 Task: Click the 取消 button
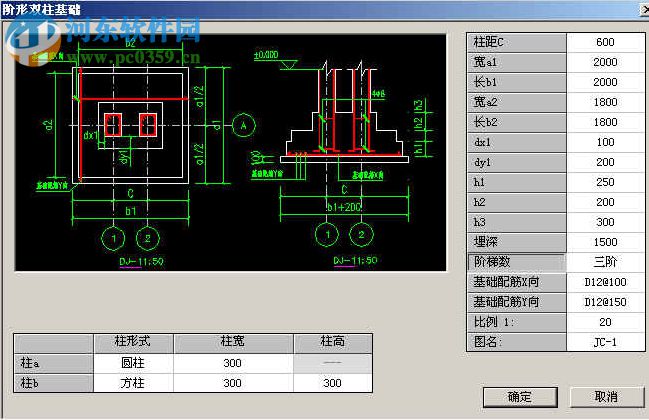[x=606, y=397]
